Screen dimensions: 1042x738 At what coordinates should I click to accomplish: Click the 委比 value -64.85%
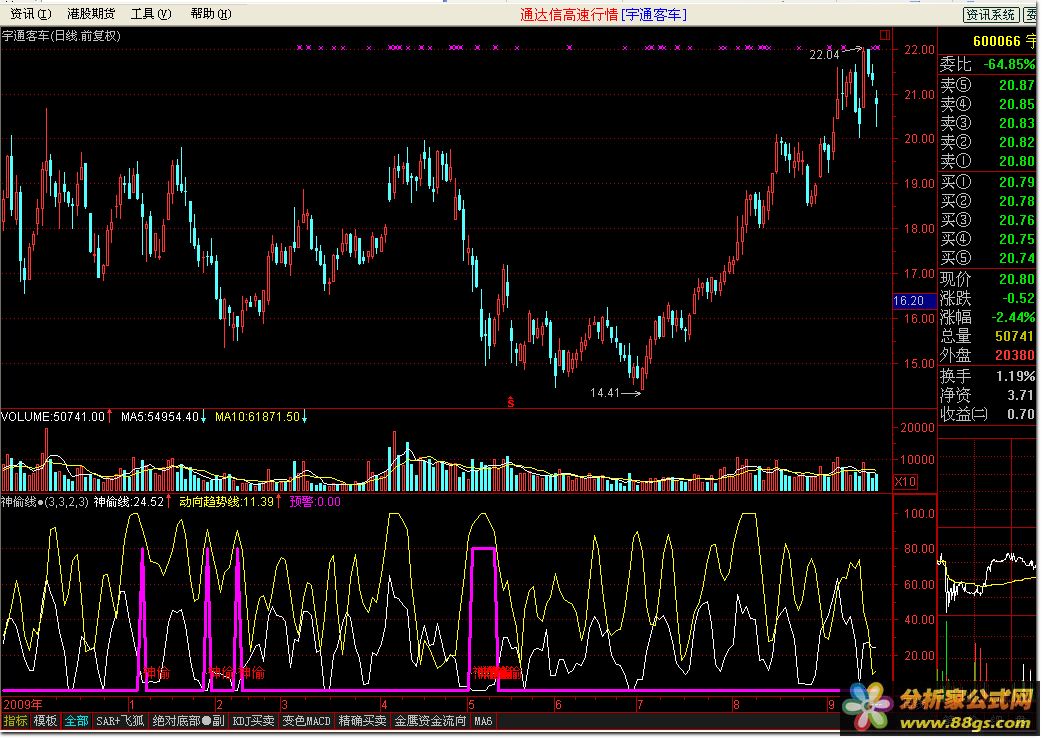1009,64
